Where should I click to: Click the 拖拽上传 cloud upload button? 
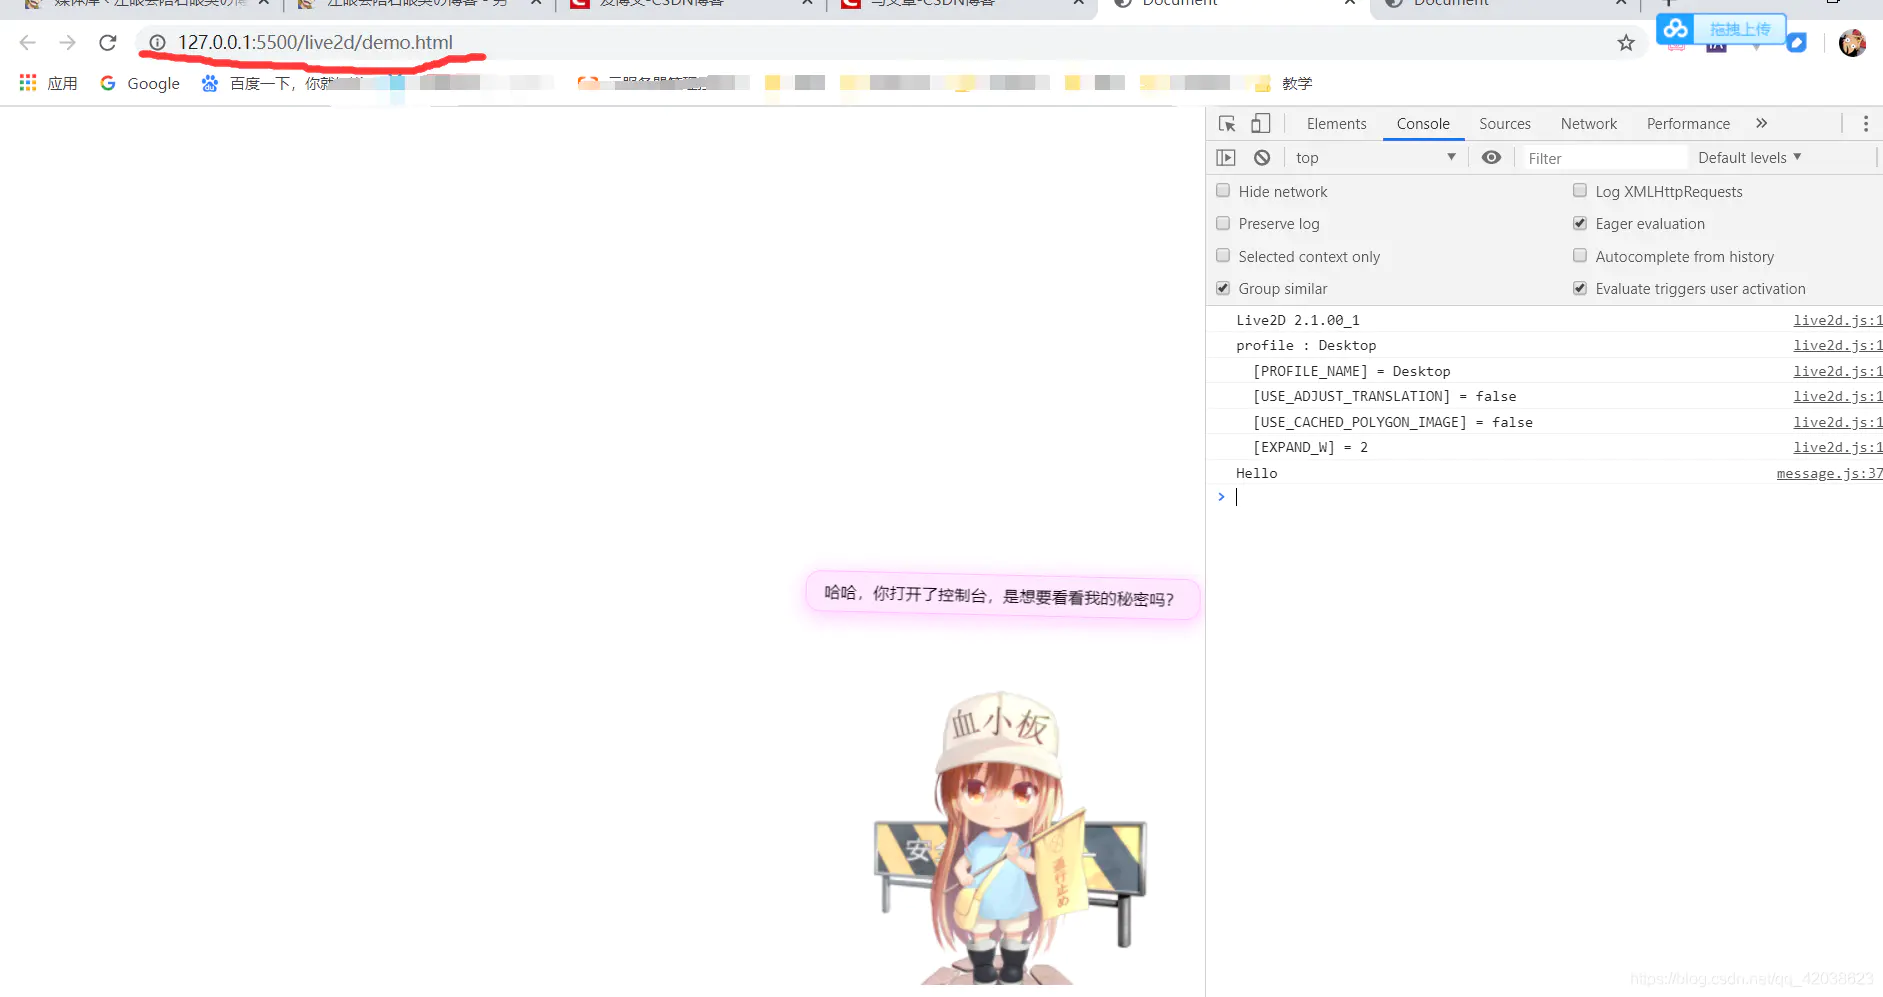1721,29
